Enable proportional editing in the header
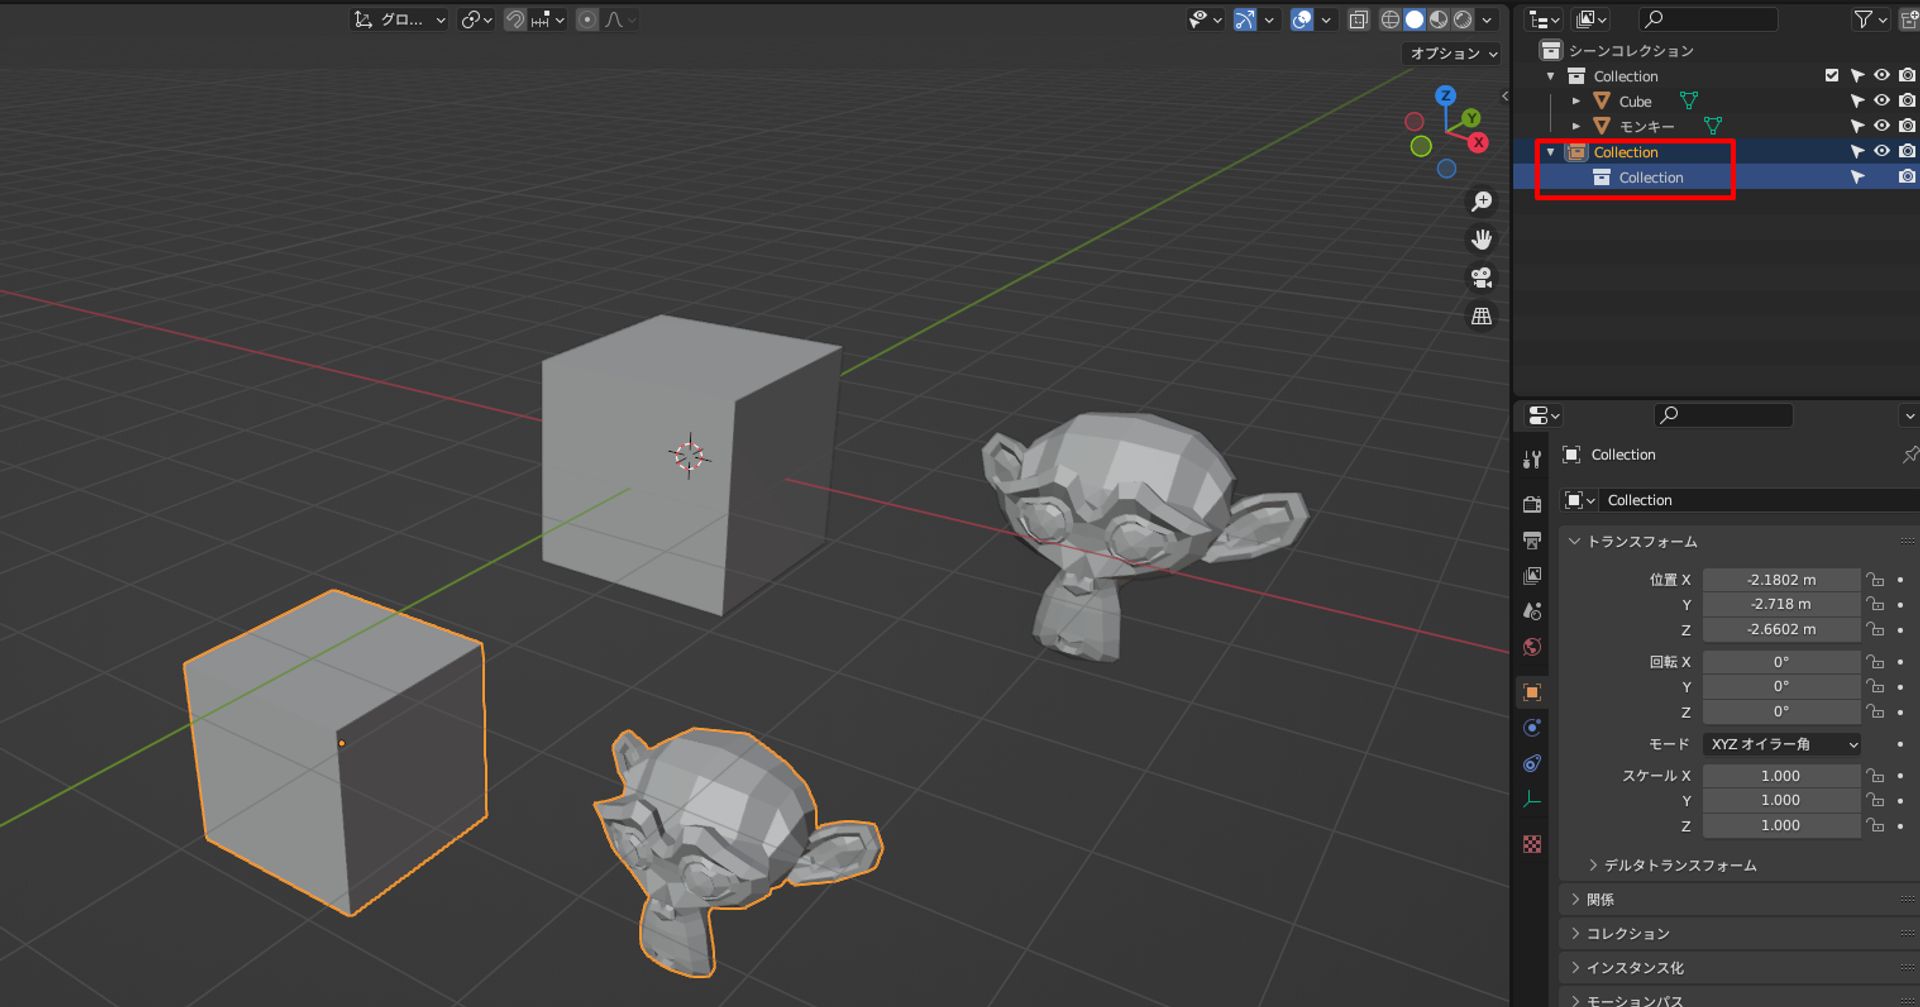Screen dimensions: 1920x1007 (587, 19)
